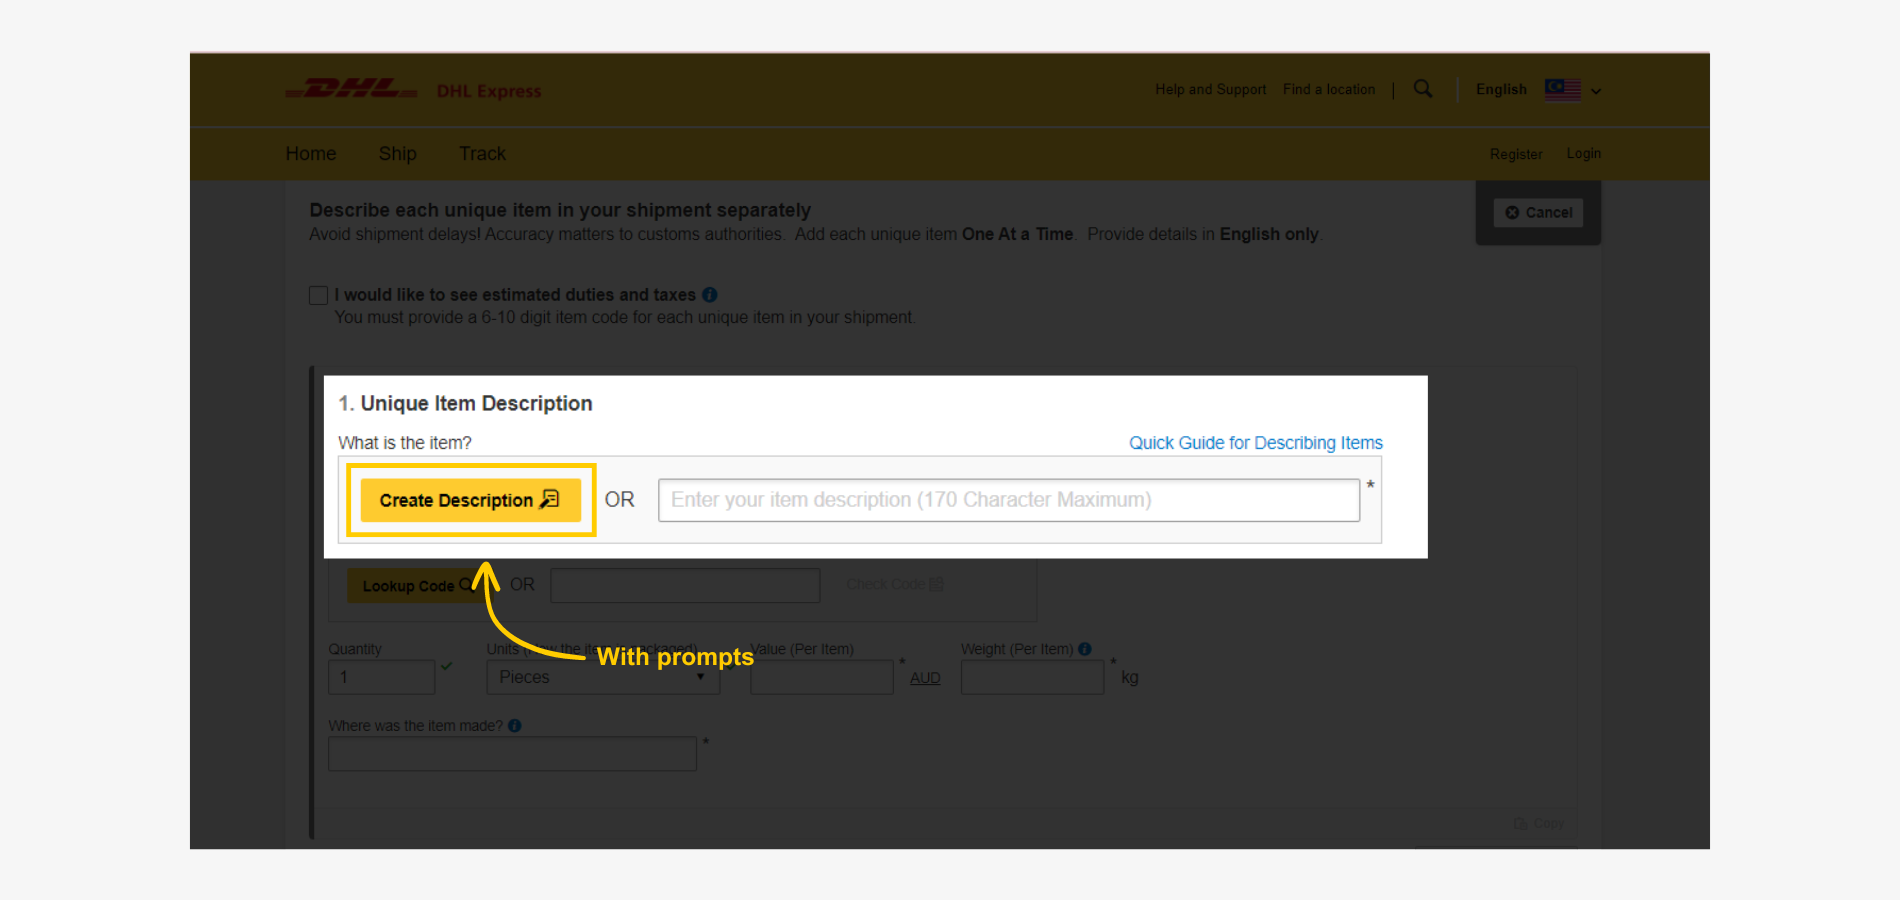Viewport: 1900px width, 900px height.
Task: Click the Register link
Action: (x=1516, y=154)
